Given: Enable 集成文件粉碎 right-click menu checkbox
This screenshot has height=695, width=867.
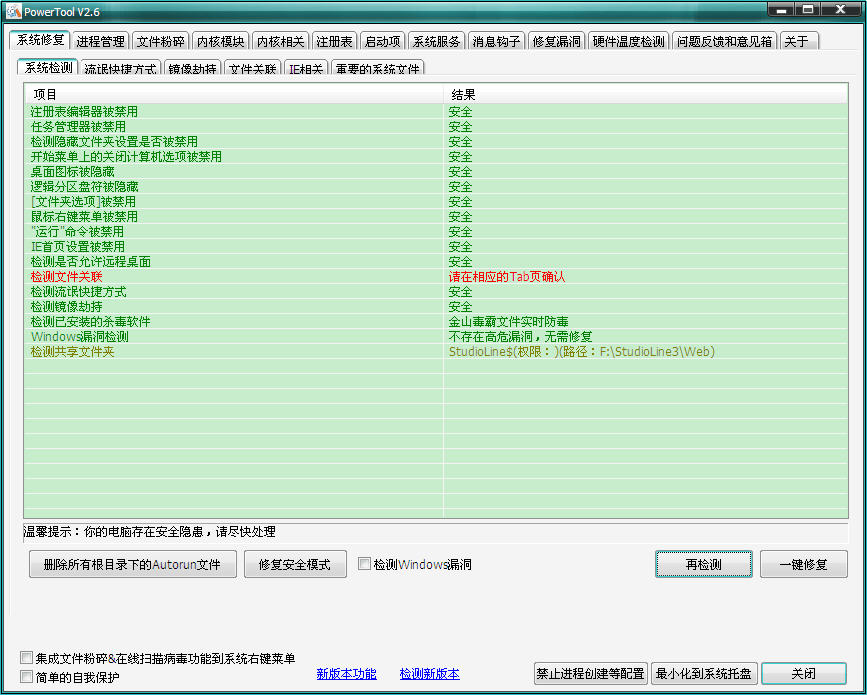Looking at the screenshot, I should (x=27, y=658).
